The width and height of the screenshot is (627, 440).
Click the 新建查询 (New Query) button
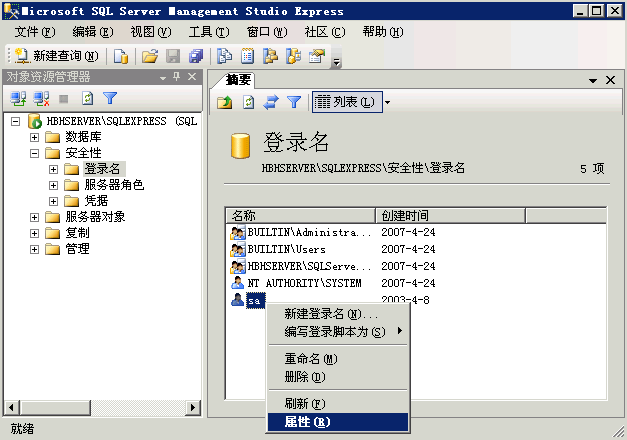[x=56, y=56]
